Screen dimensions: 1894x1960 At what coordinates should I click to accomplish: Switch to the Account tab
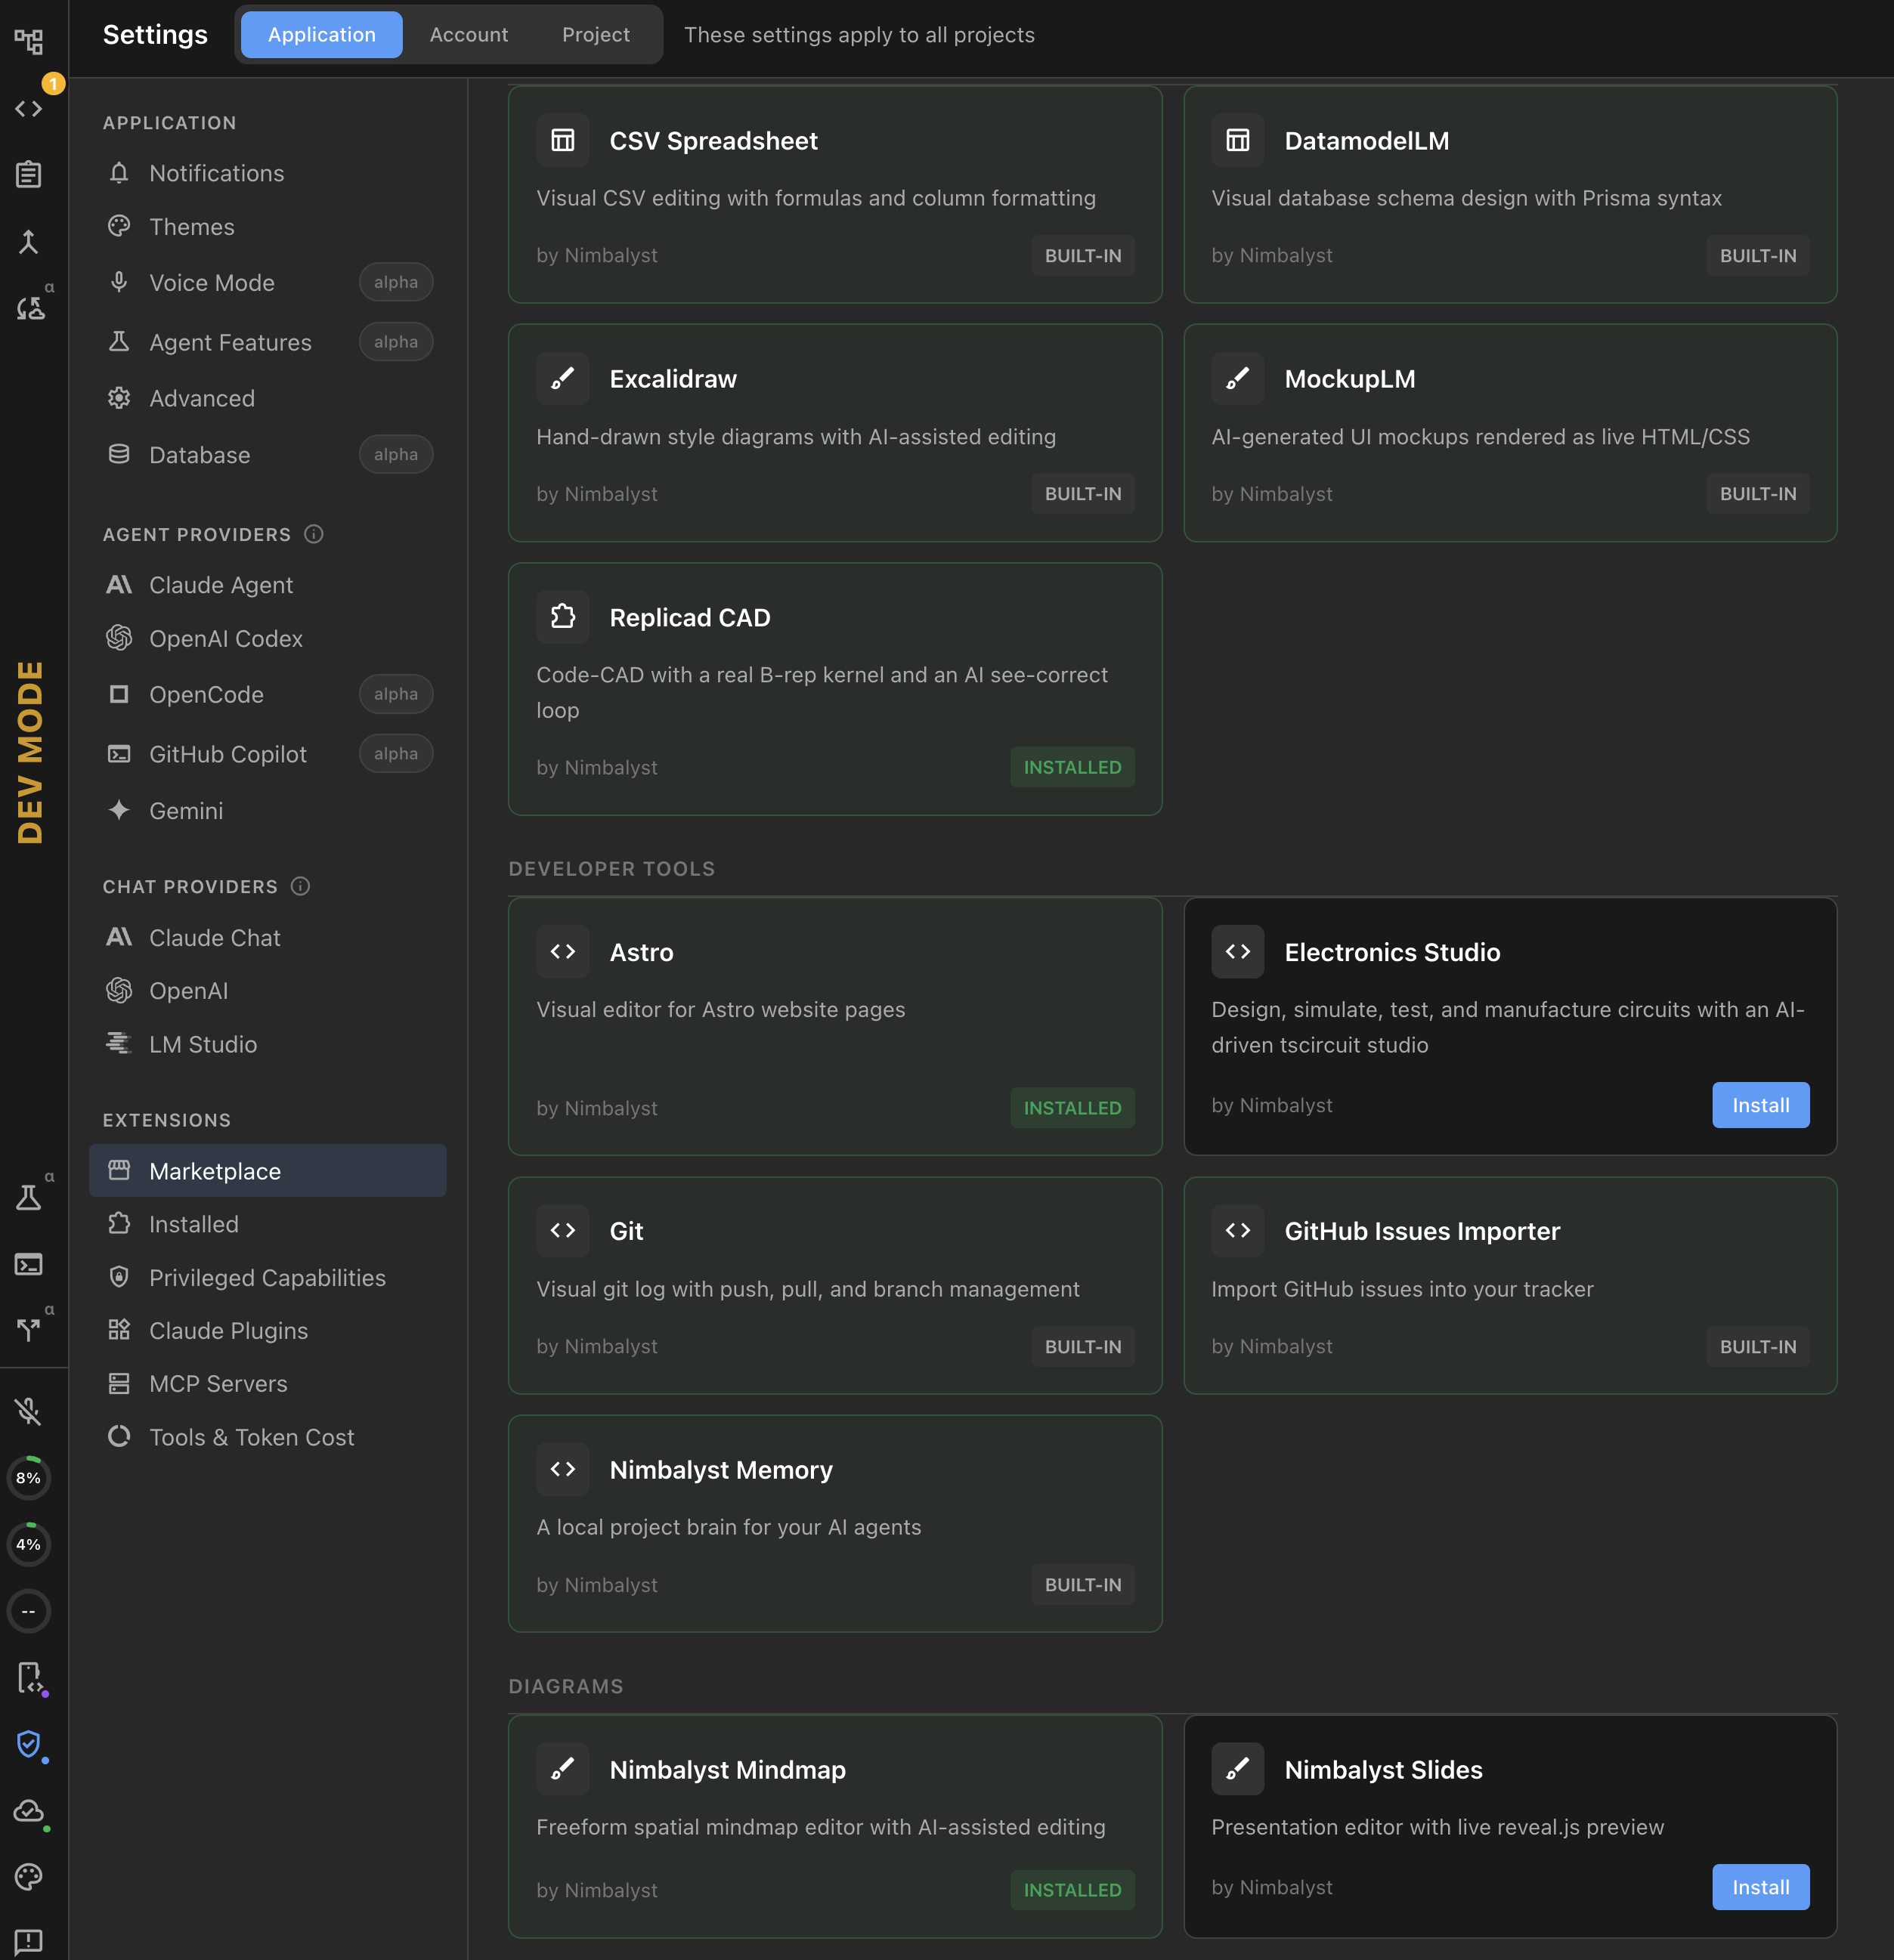coord(469,35)
